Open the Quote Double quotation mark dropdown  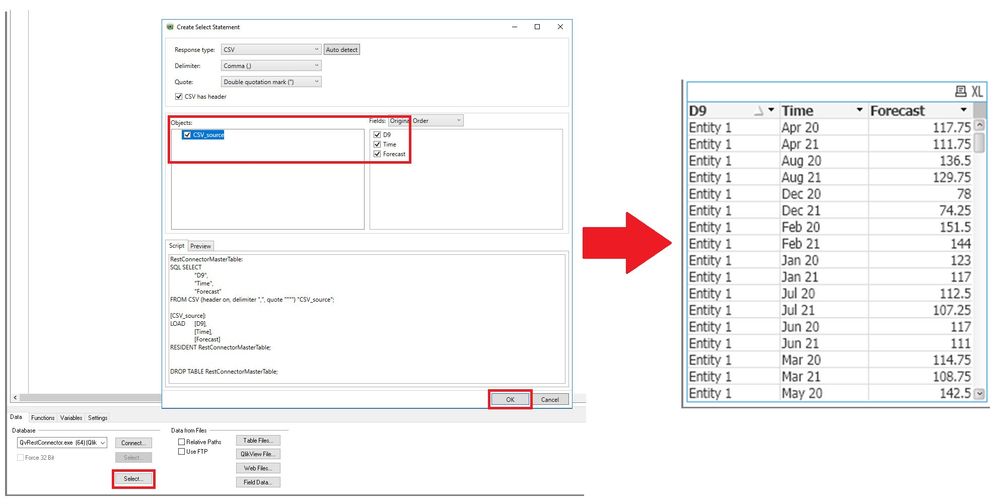(271, 82)
